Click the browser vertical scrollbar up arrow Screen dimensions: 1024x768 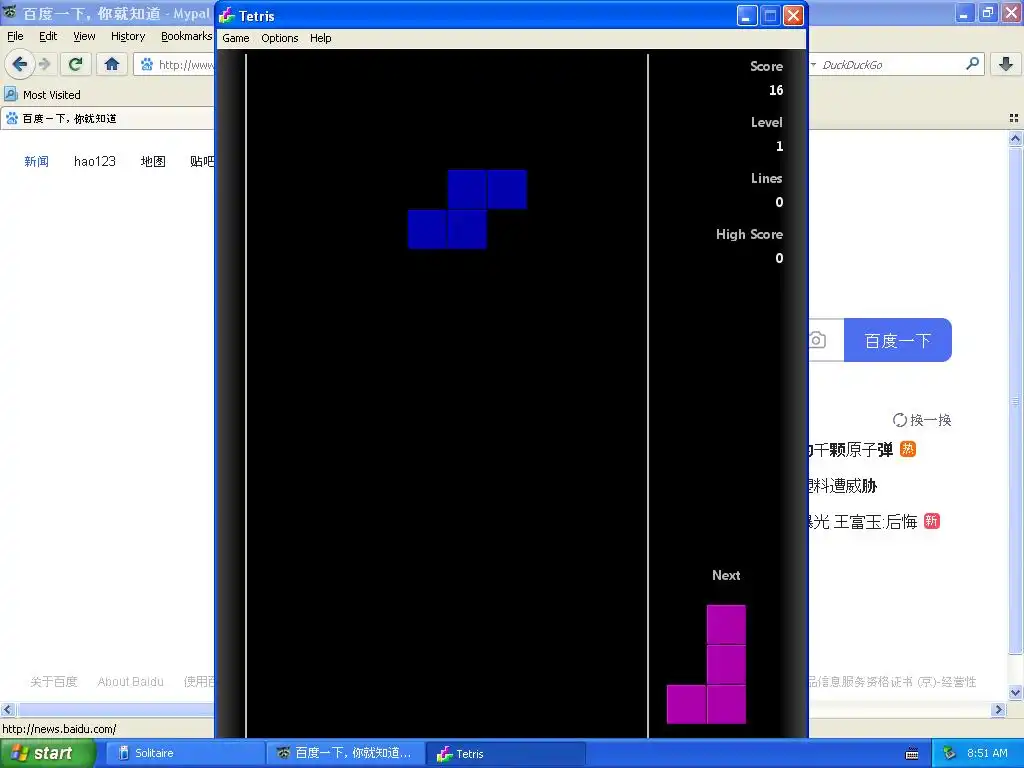[1015, 138]
